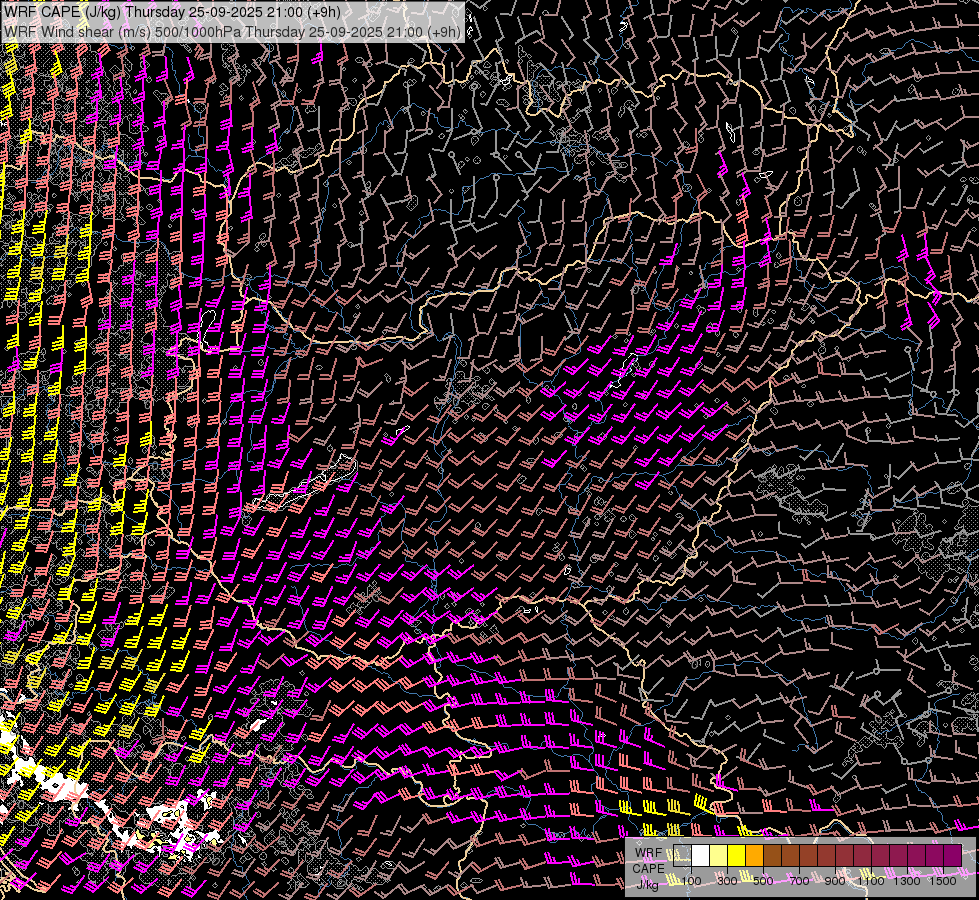Click the WRF Wind shear title line
The width and height of the screenshot is (979, 900).
(x=232, y=32)
